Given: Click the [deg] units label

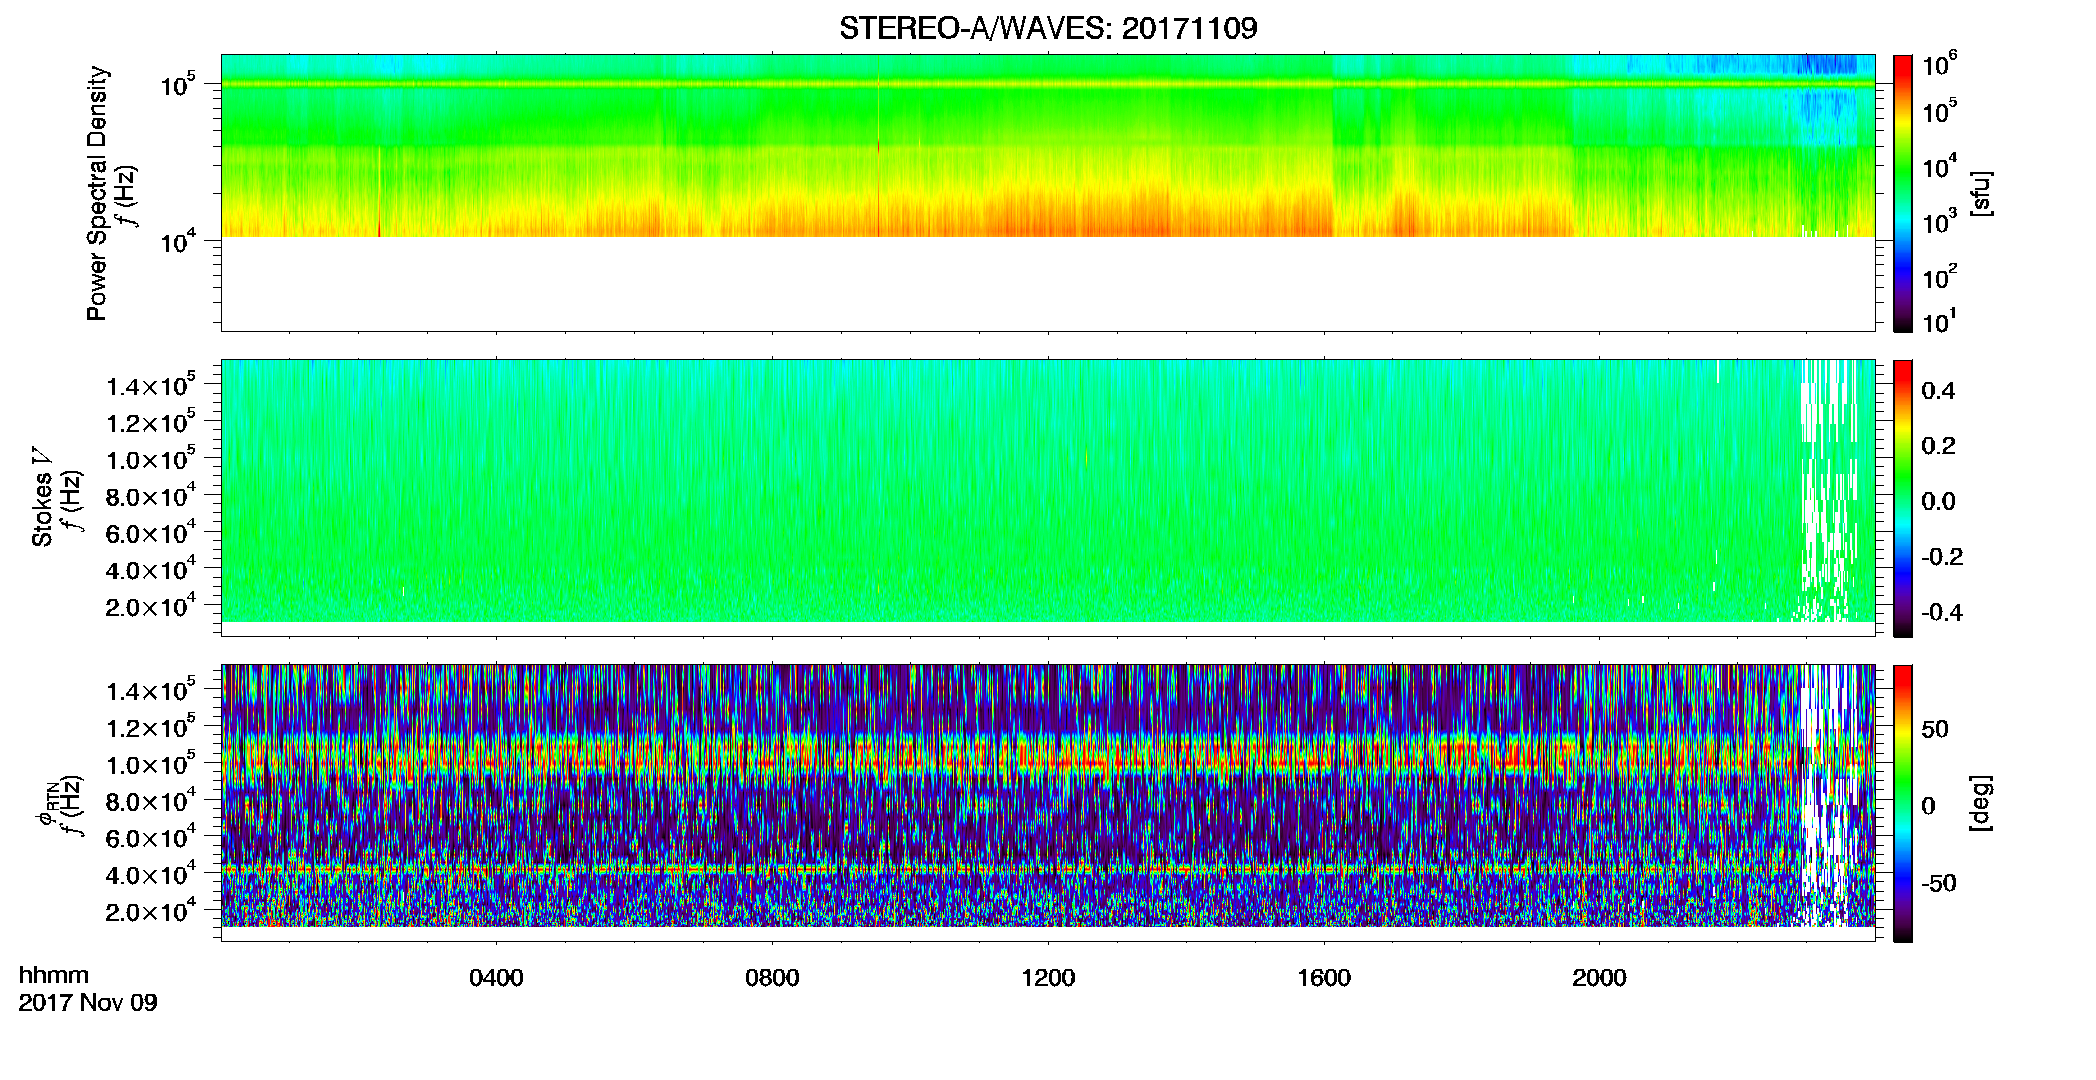Looking at the screenshot, I should [x=1980, y=803].
